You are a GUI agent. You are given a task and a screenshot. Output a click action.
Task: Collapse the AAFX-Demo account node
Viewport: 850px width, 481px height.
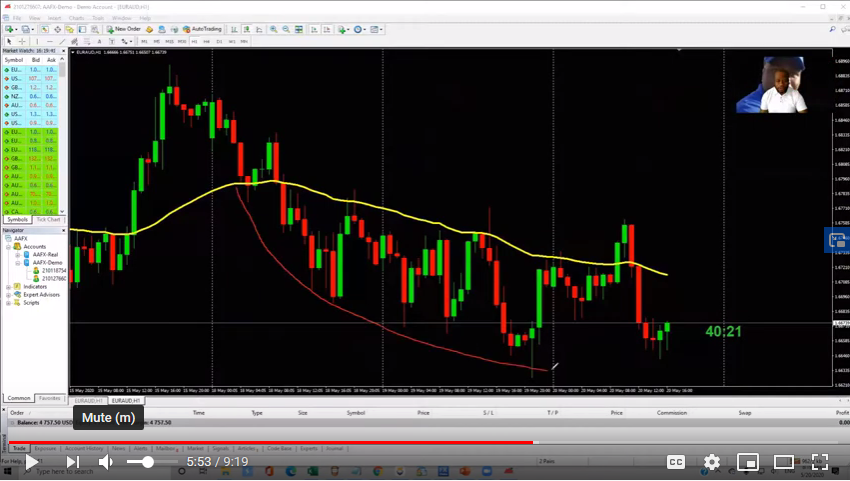click(17, 262)
